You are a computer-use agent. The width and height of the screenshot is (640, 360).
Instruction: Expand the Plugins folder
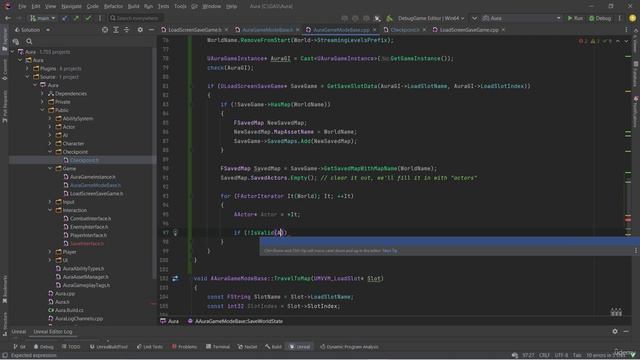coord(28,69)
